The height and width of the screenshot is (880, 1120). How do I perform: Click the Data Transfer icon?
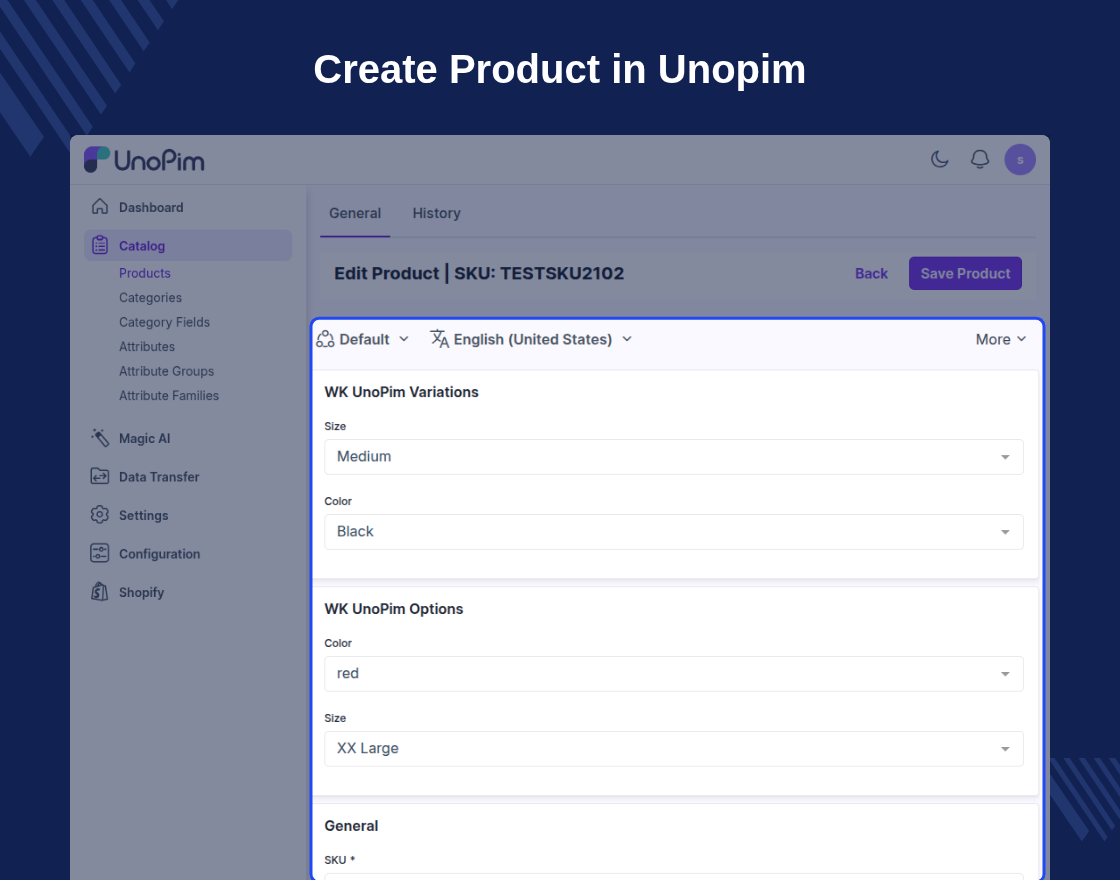100,476
